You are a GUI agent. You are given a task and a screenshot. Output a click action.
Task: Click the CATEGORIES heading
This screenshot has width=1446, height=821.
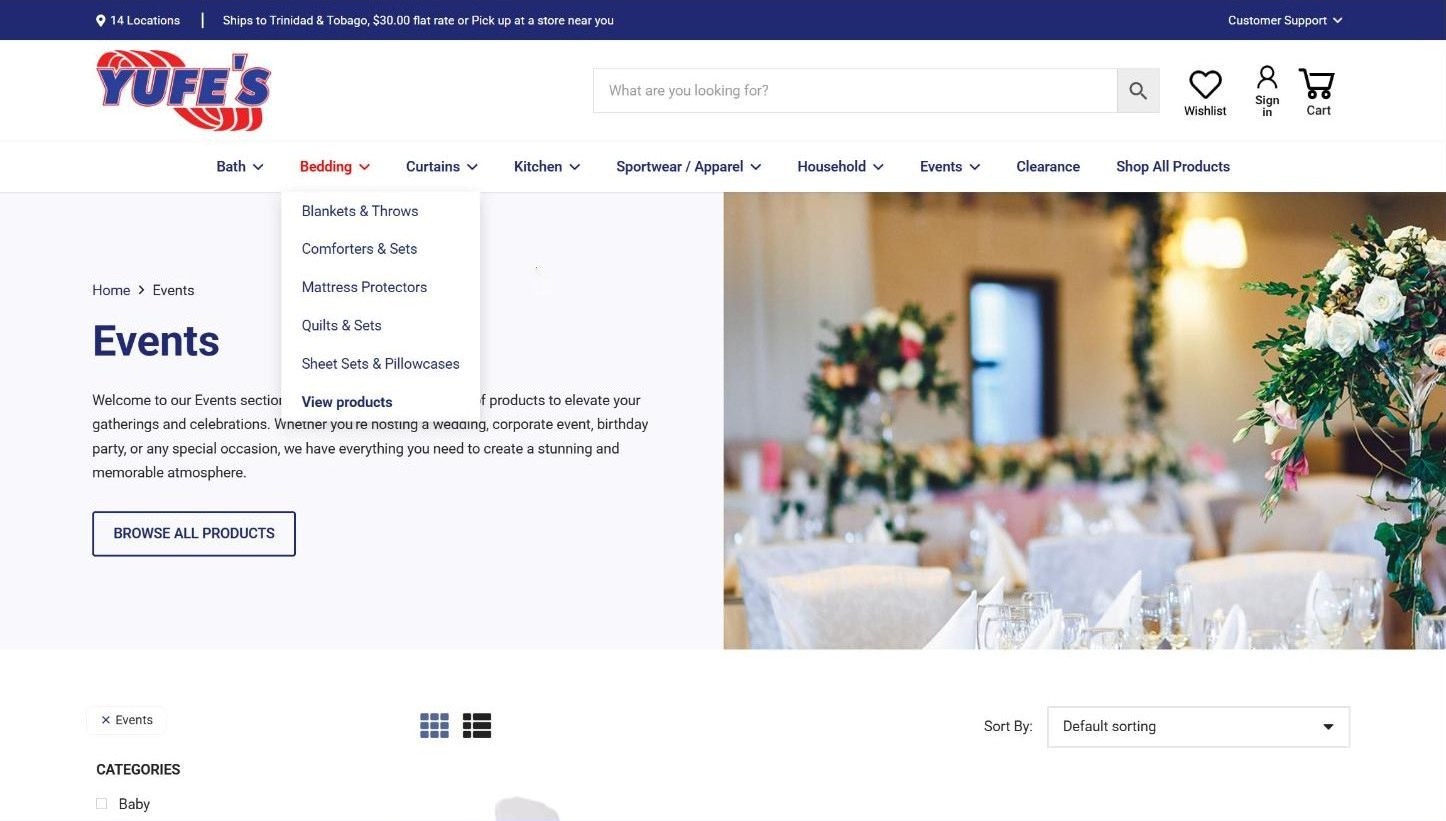(x=138, y=769)
